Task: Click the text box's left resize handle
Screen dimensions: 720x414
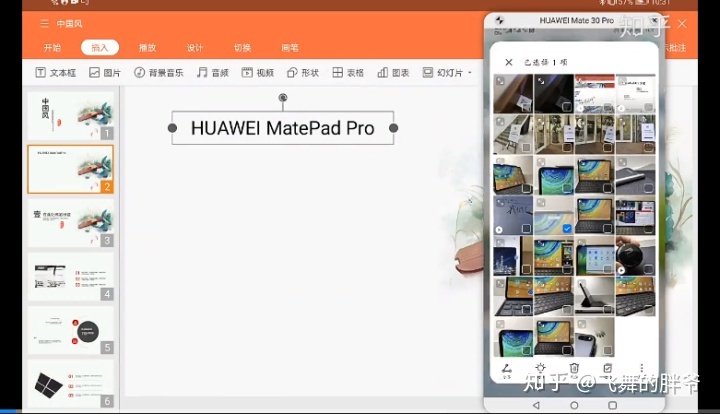Action: pos(172,128)
